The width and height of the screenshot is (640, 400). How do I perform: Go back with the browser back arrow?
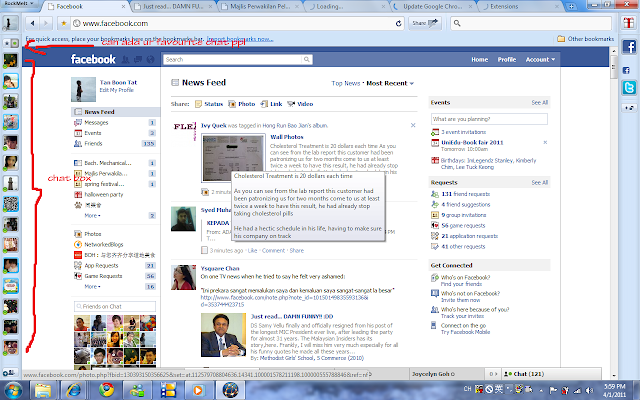tap(32, 23)
